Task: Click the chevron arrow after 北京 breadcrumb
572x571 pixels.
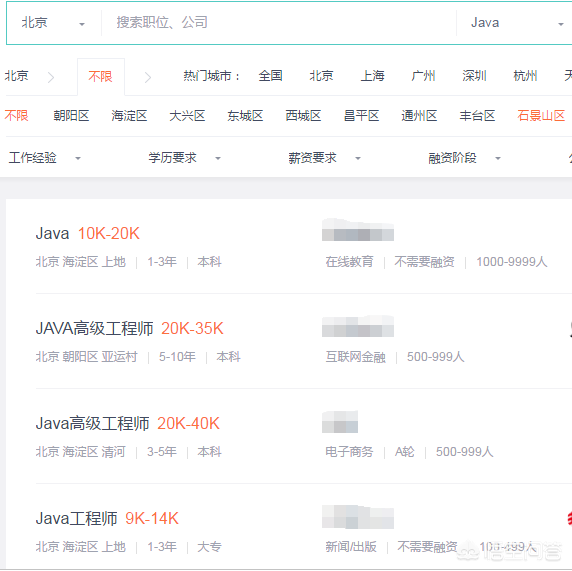Action: 51,77
